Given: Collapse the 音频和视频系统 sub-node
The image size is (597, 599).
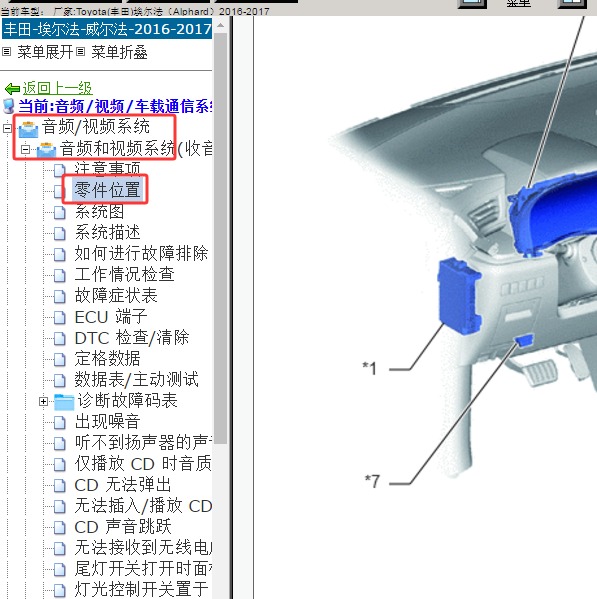Looking at the screenshot, I should pyautogui.click(x=25, y=149).
